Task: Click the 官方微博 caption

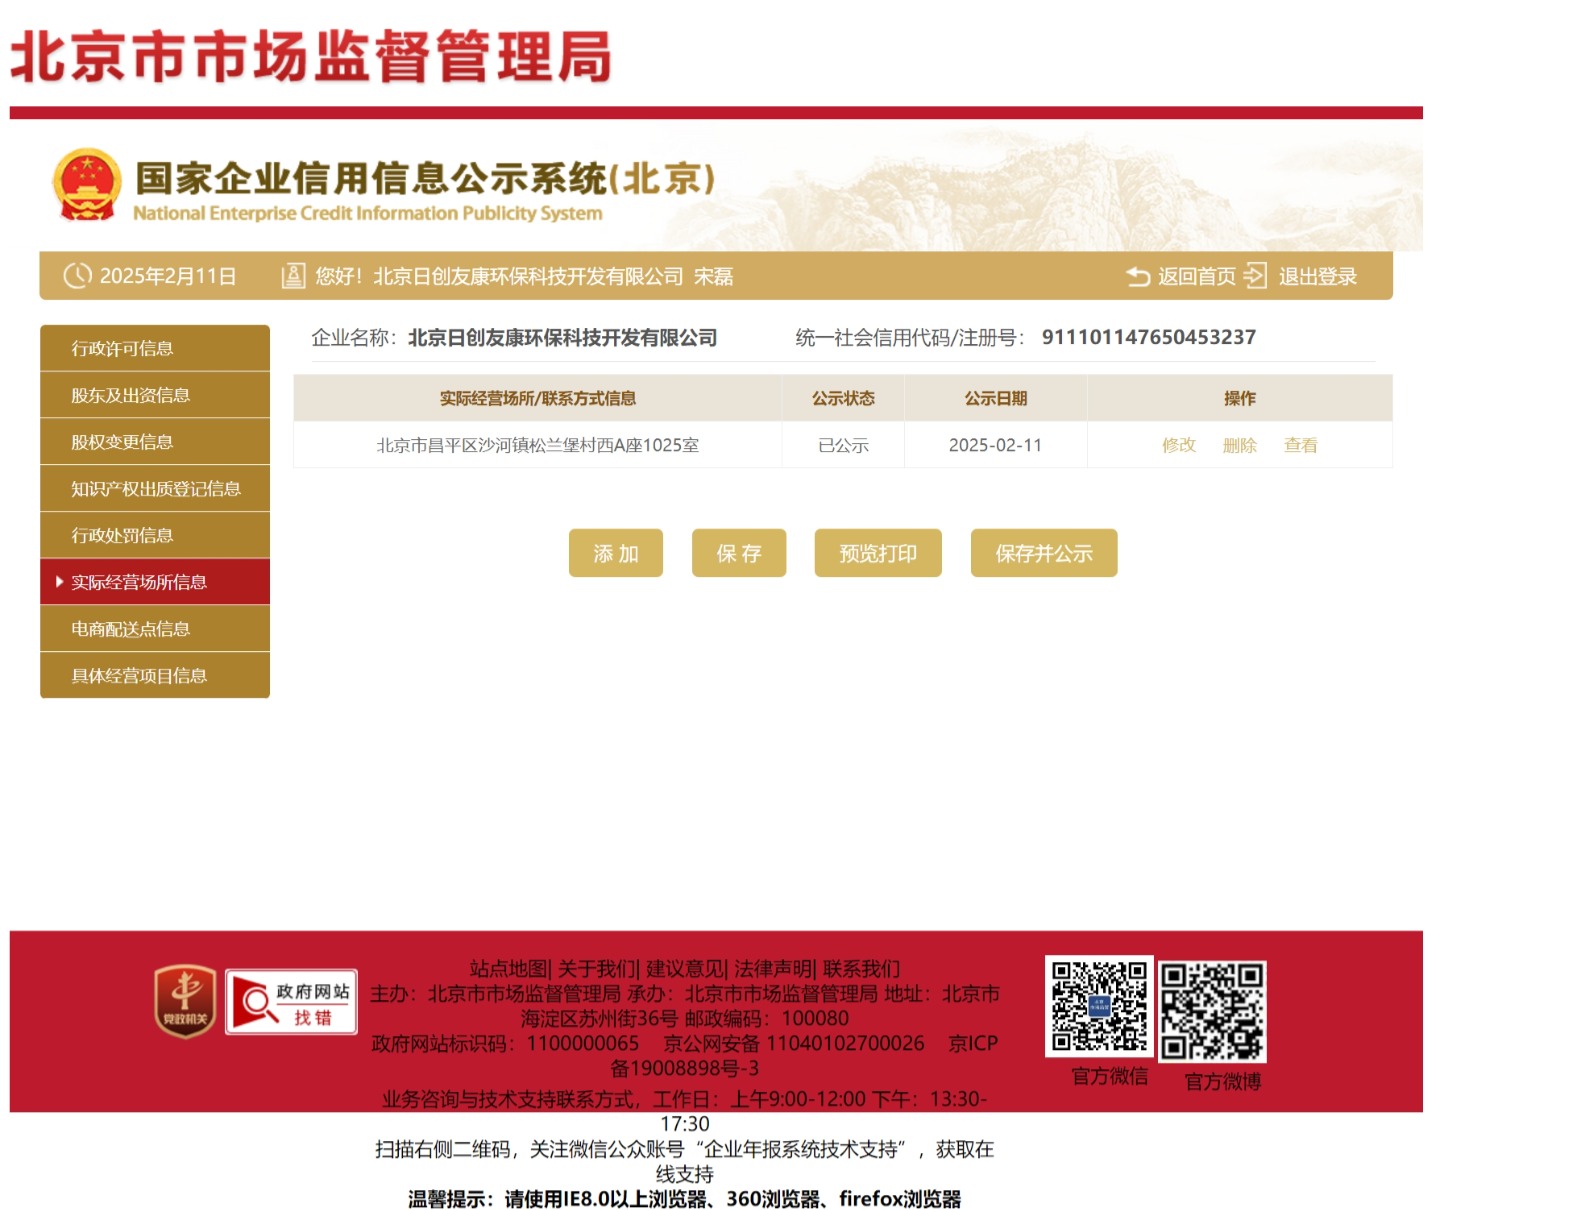Action: pos(1223,1081)
